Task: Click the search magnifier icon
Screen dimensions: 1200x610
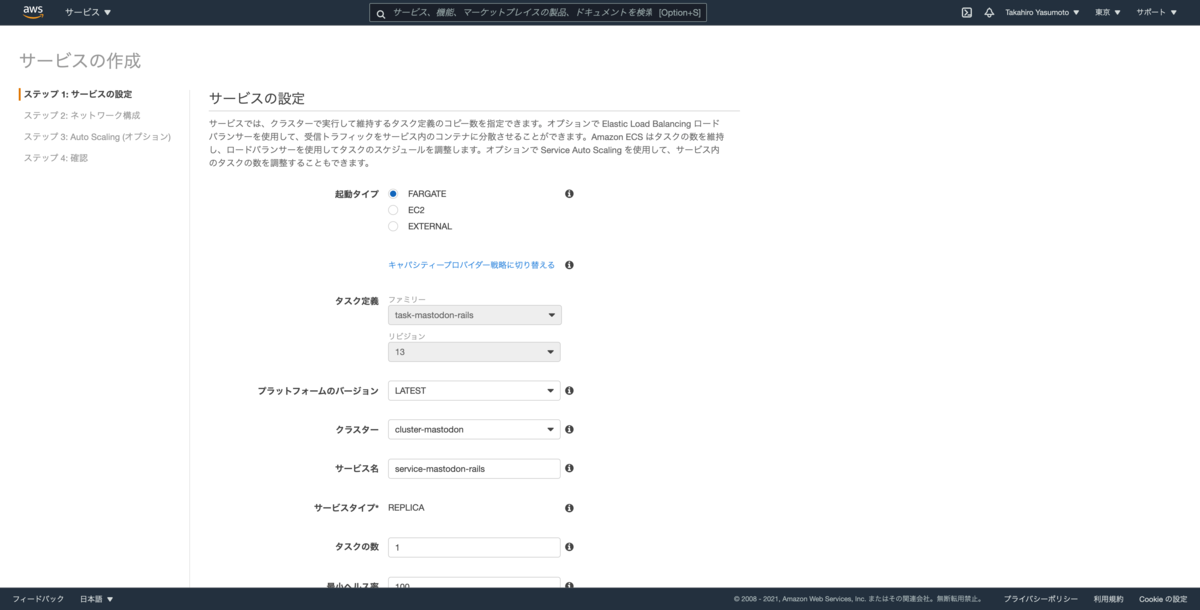Action: tap(381, 13)
